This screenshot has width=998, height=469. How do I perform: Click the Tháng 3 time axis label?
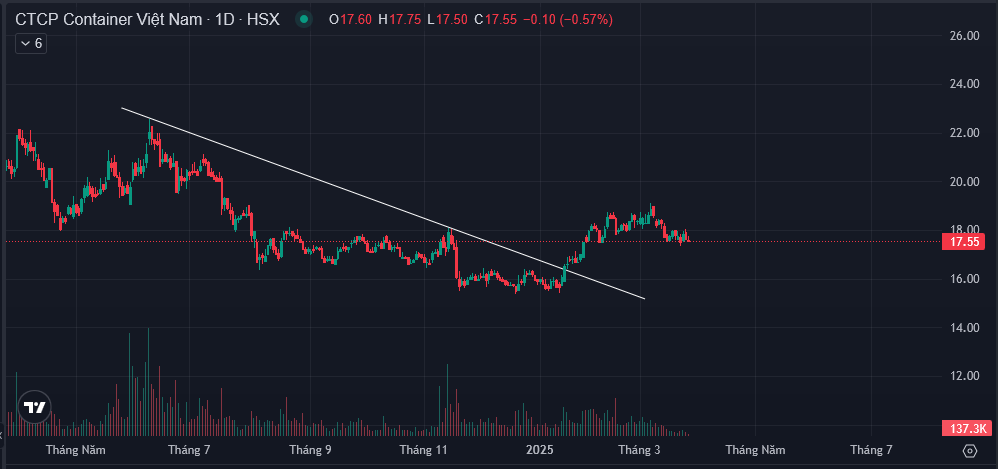pyautogui.click(x=639, y=451)
